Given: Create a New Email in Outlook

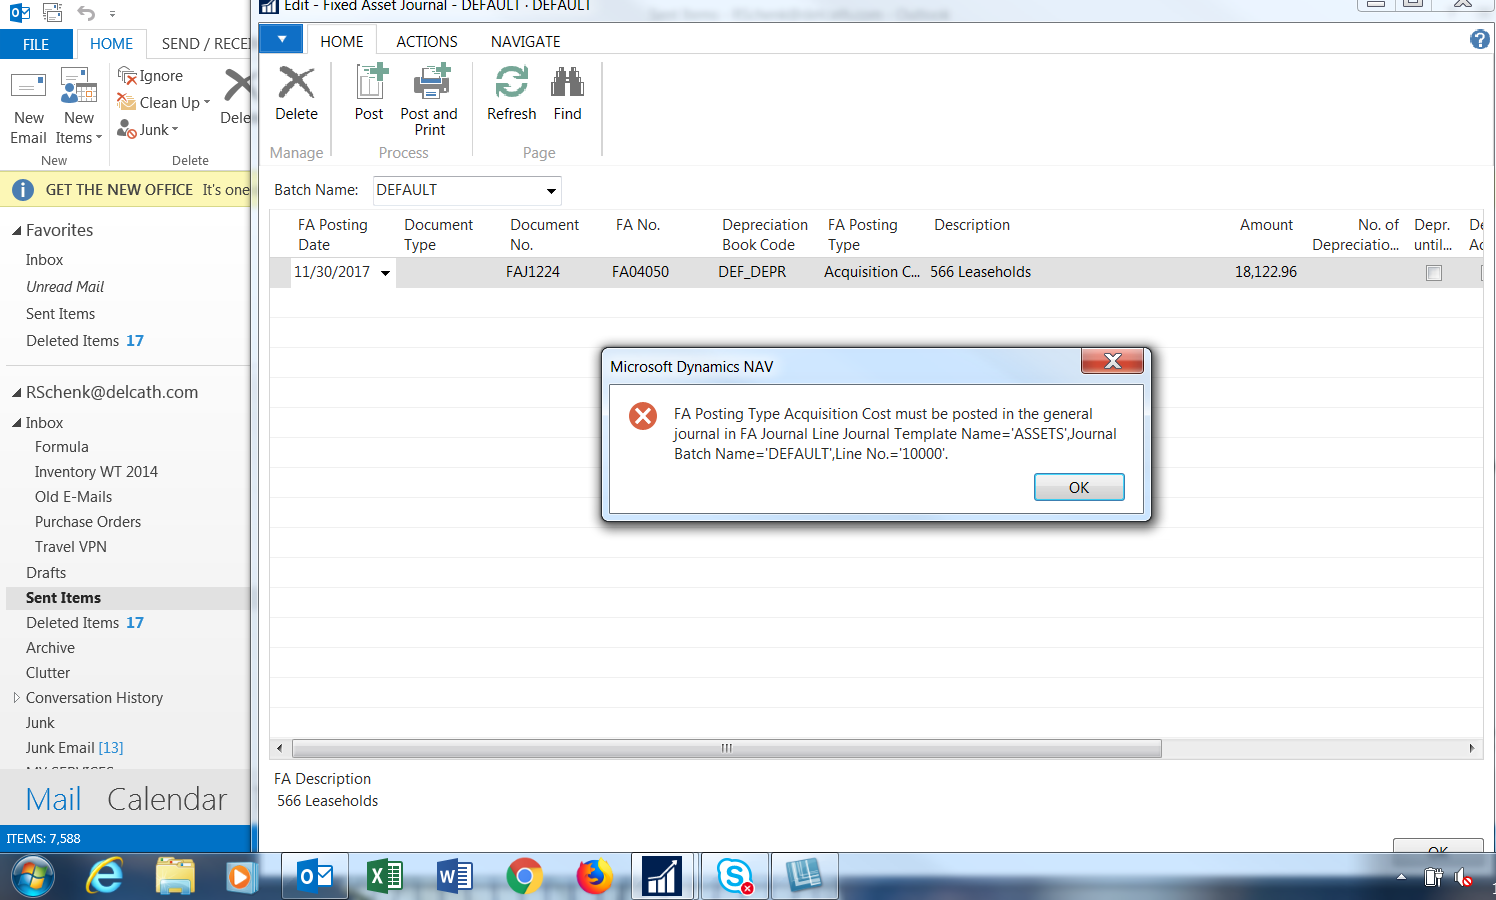Looking at the screenshot, I should click(x=29, y=108).
